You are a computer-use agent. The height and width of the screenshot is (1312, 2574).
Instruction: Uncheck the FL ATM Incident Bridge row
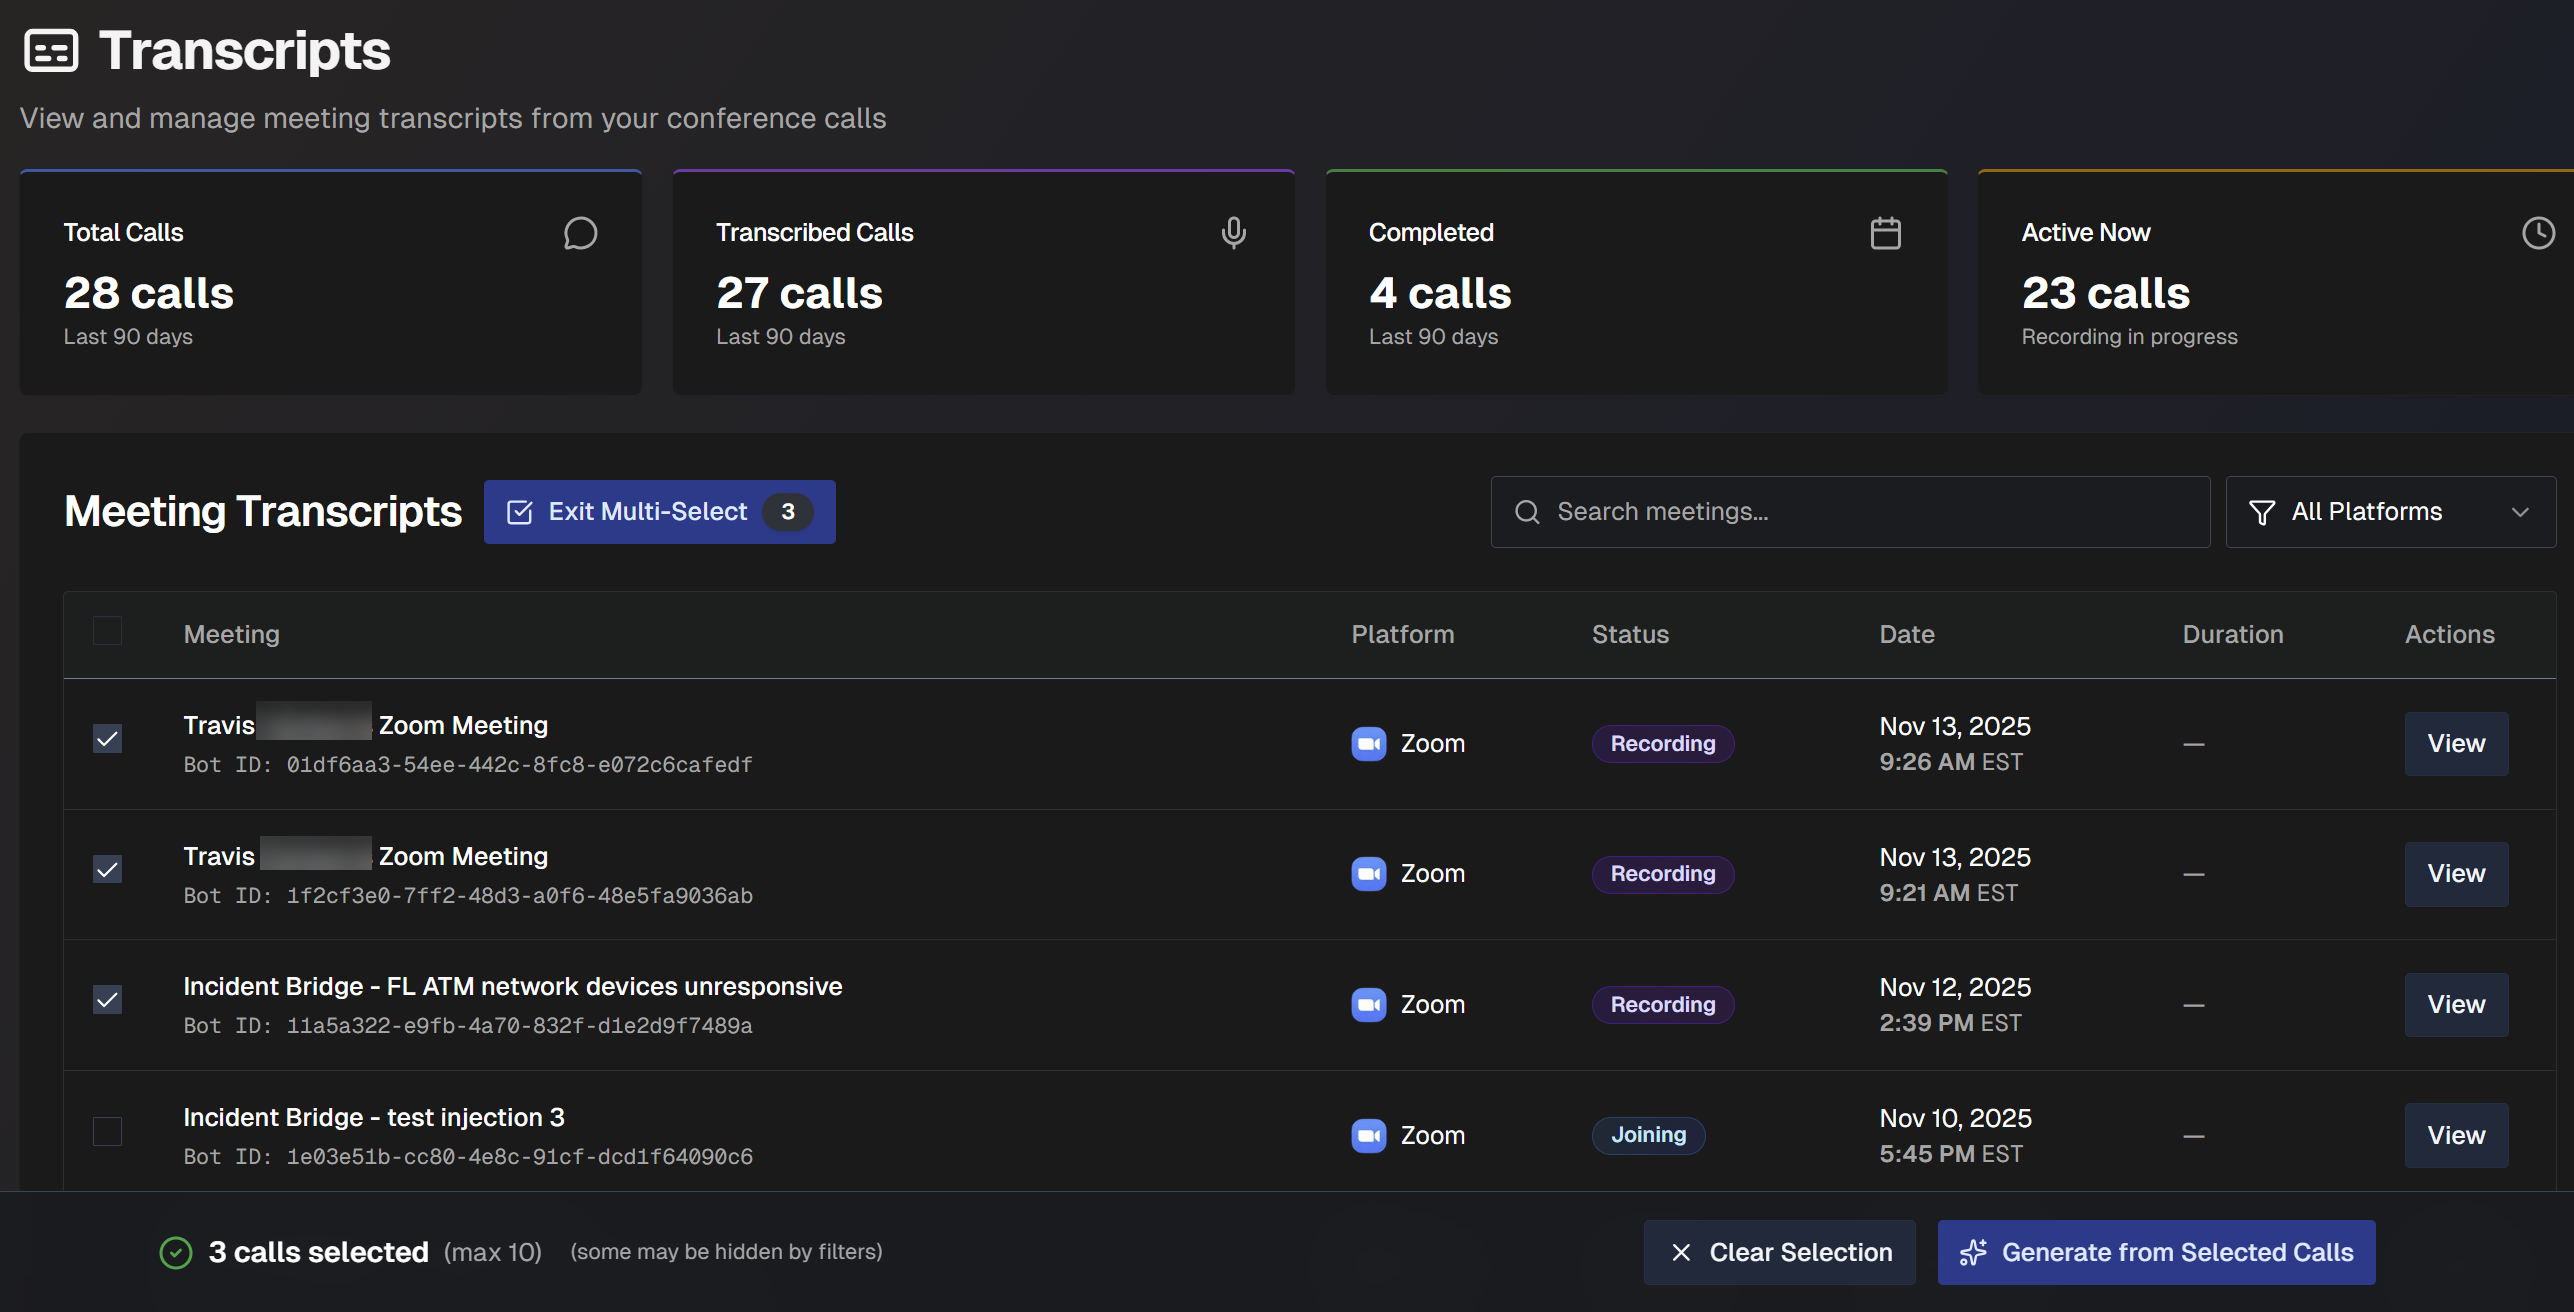point(107,1000)
